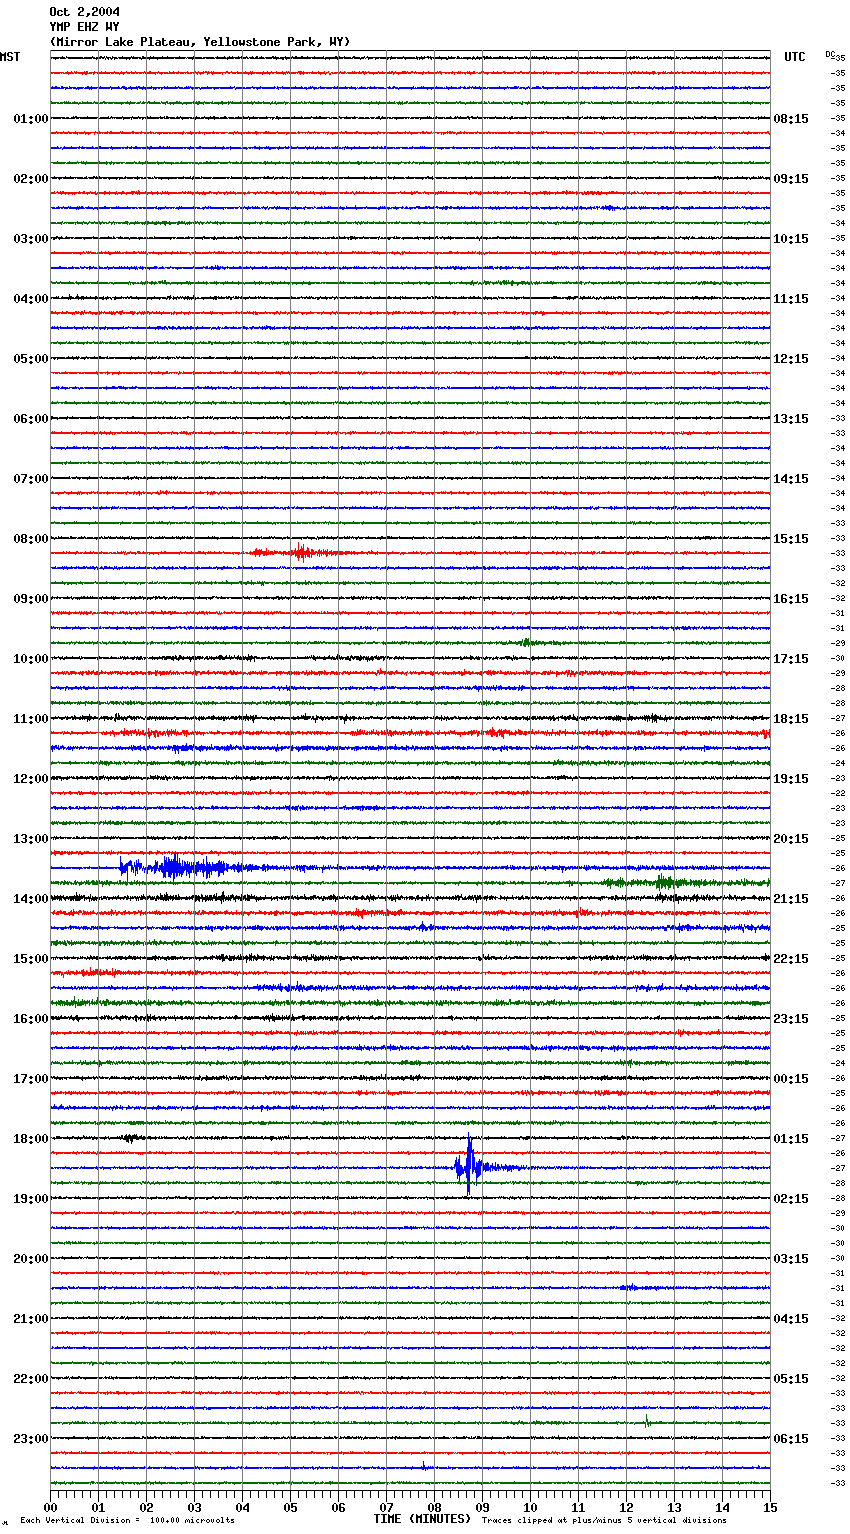Click the 12:00 MST time label

[x=30, y=779]
